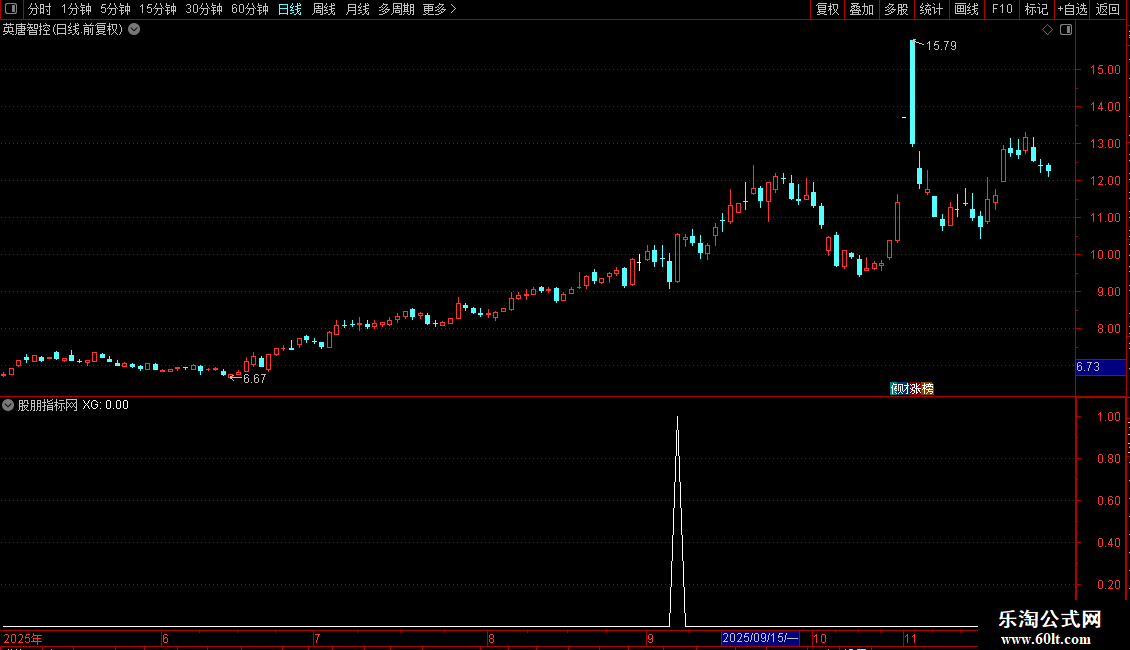Select the 60分钟 period tab
1130x650 pixels.
[x=250, y=9]
